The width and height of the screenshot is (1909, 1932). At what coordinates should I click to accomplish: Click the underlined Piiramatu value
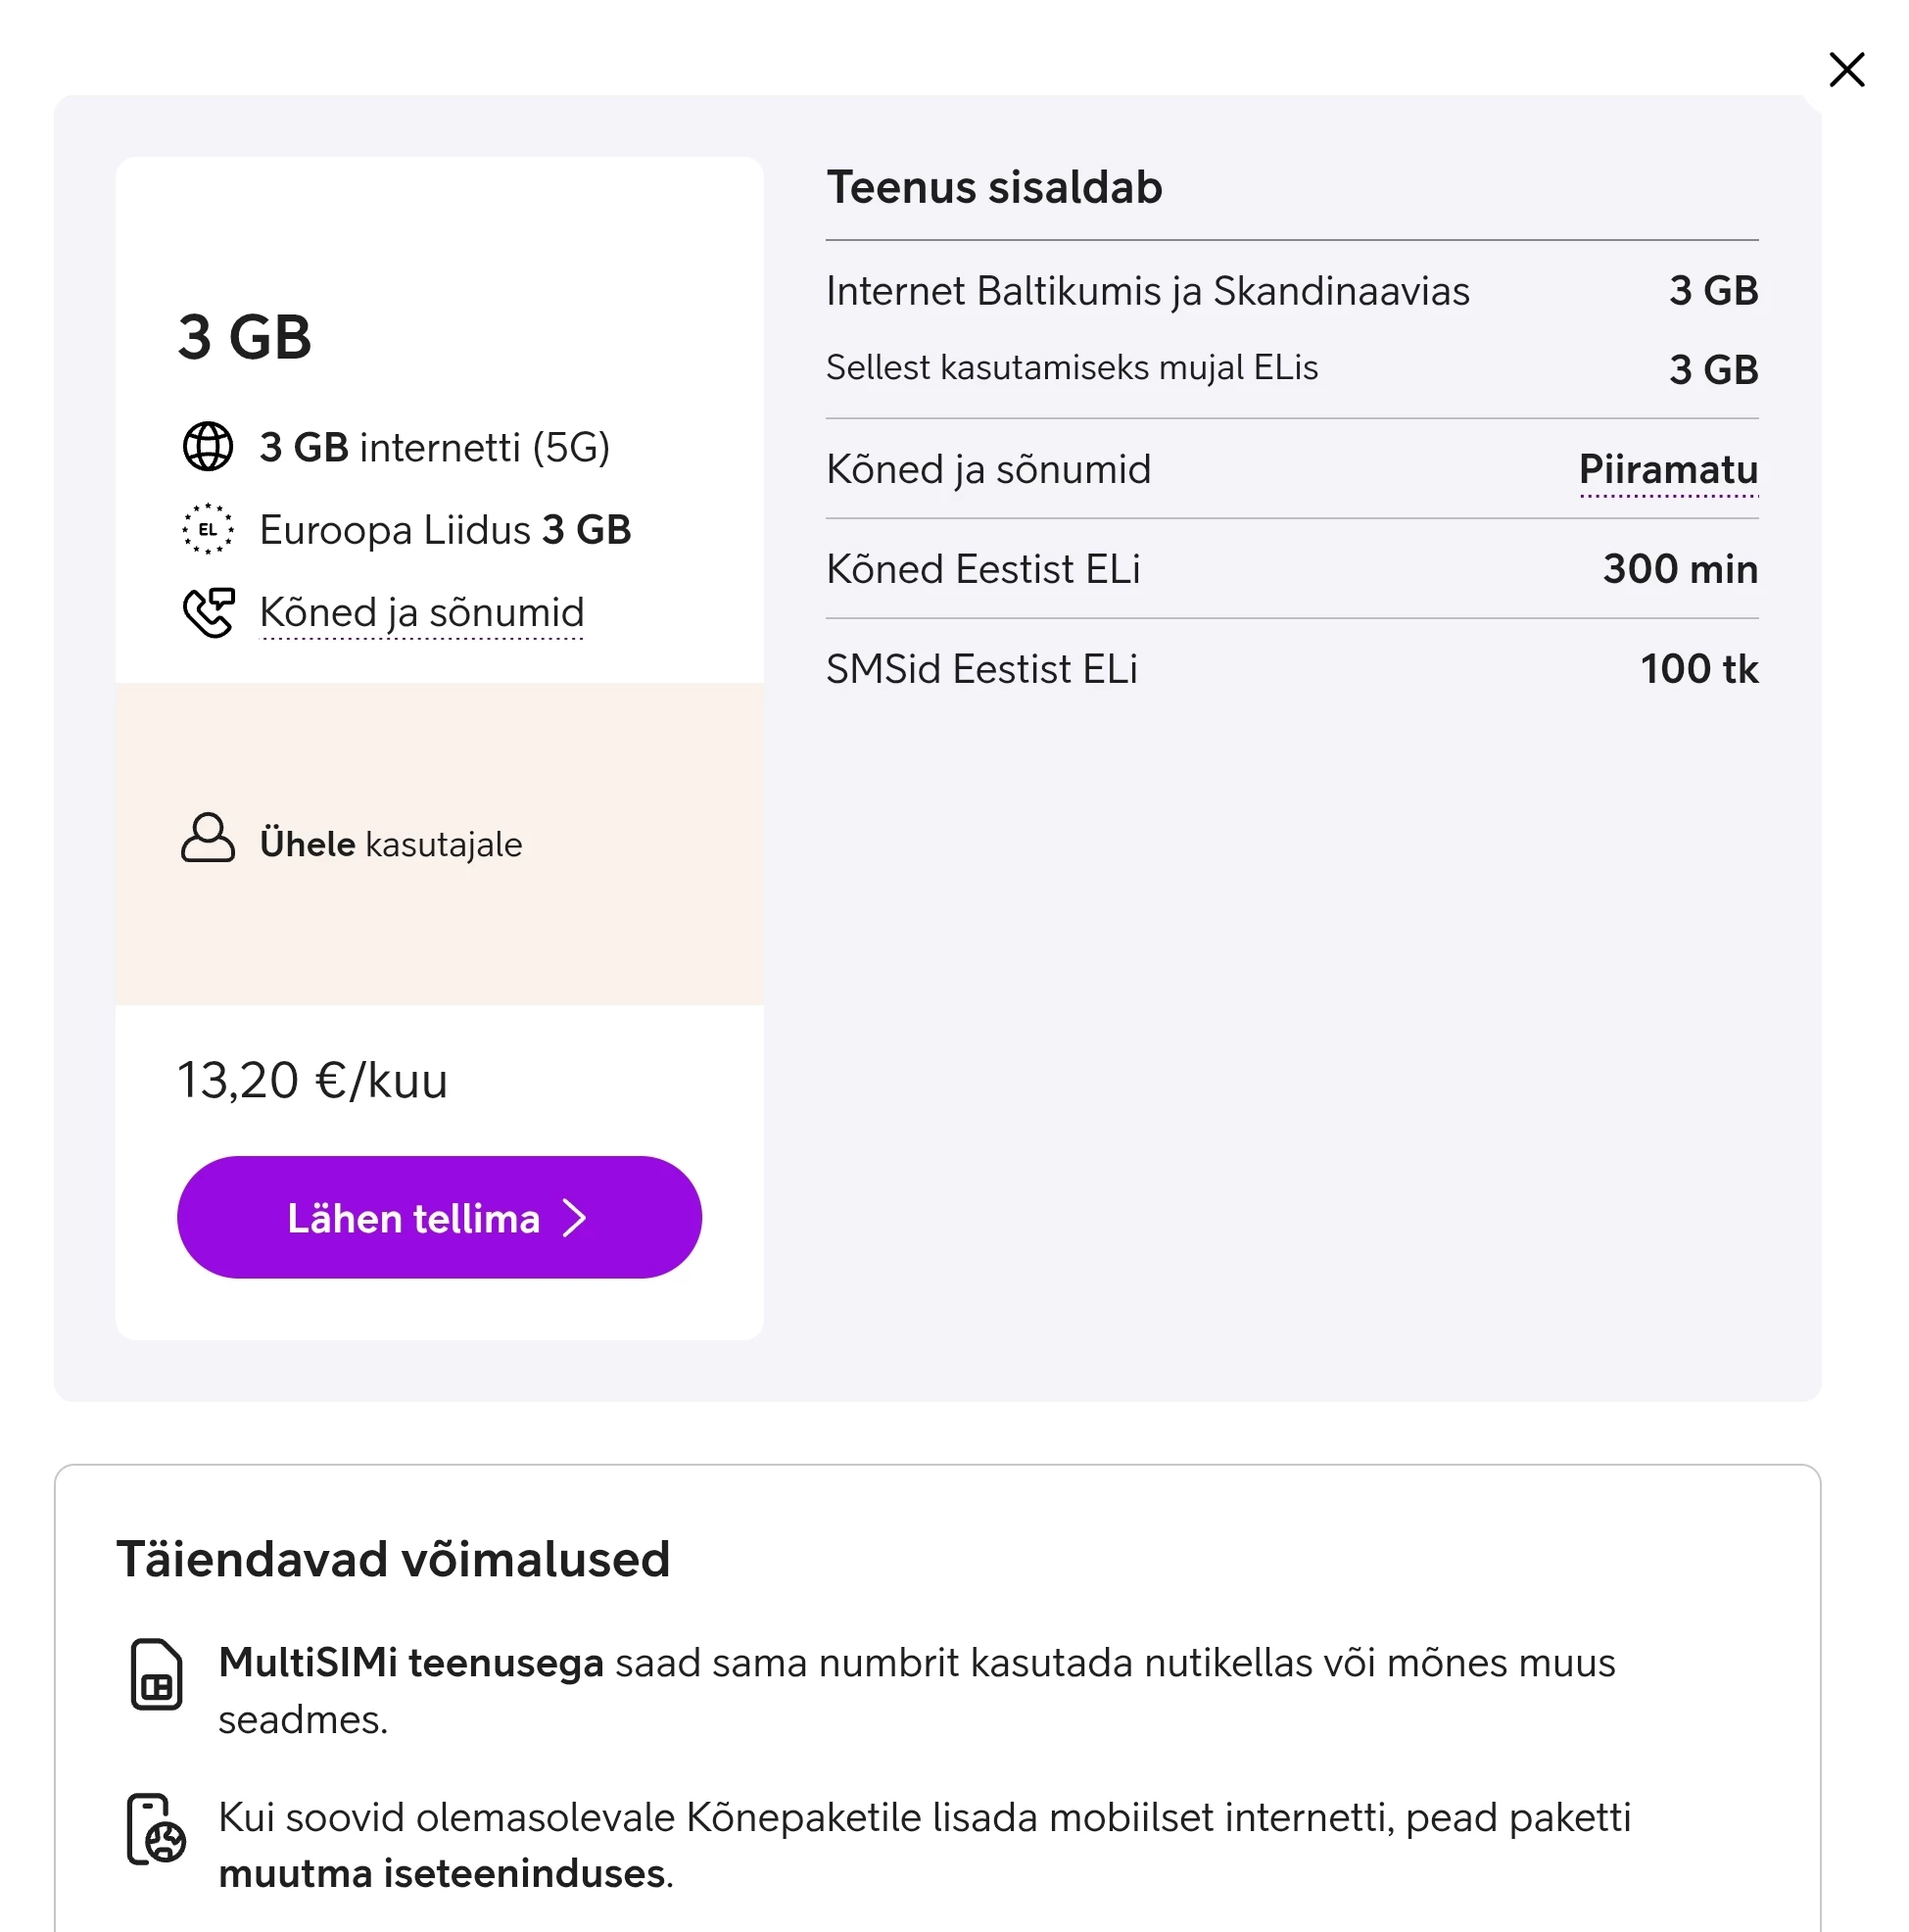click(x=1667, y=470)
